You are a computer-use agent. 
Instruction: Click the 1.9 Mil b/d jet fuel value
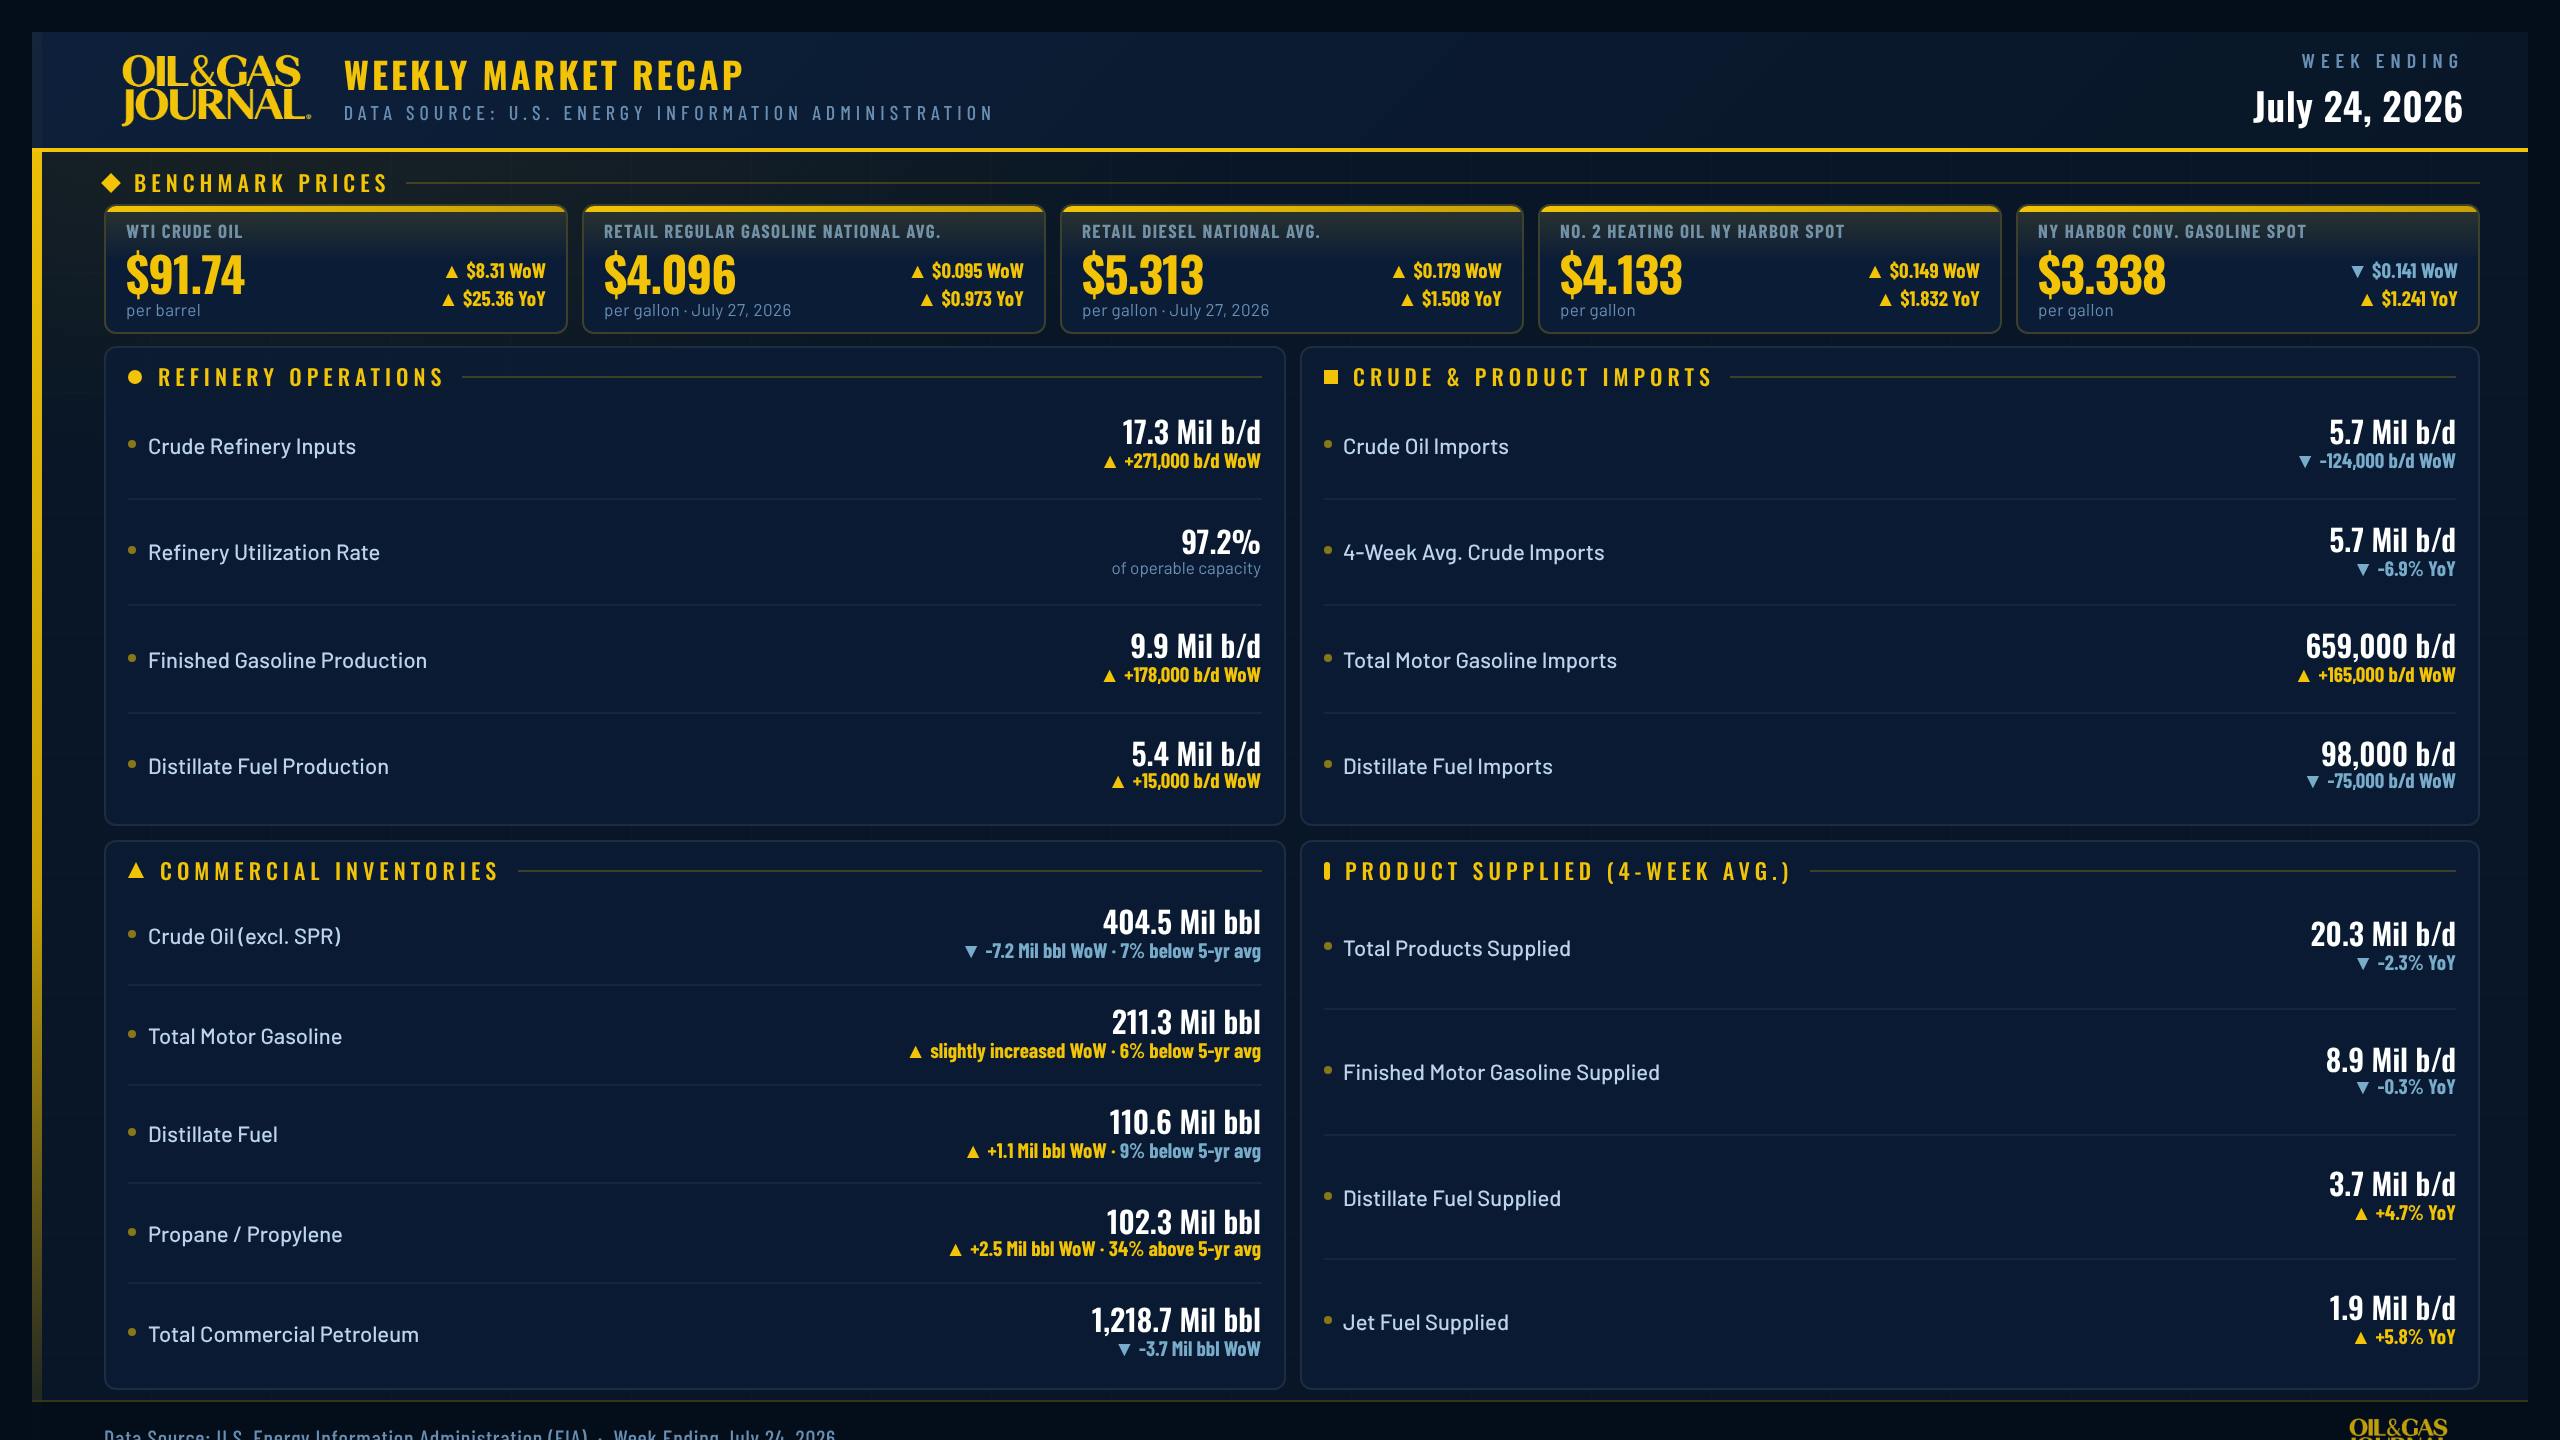(2392, 1308)
